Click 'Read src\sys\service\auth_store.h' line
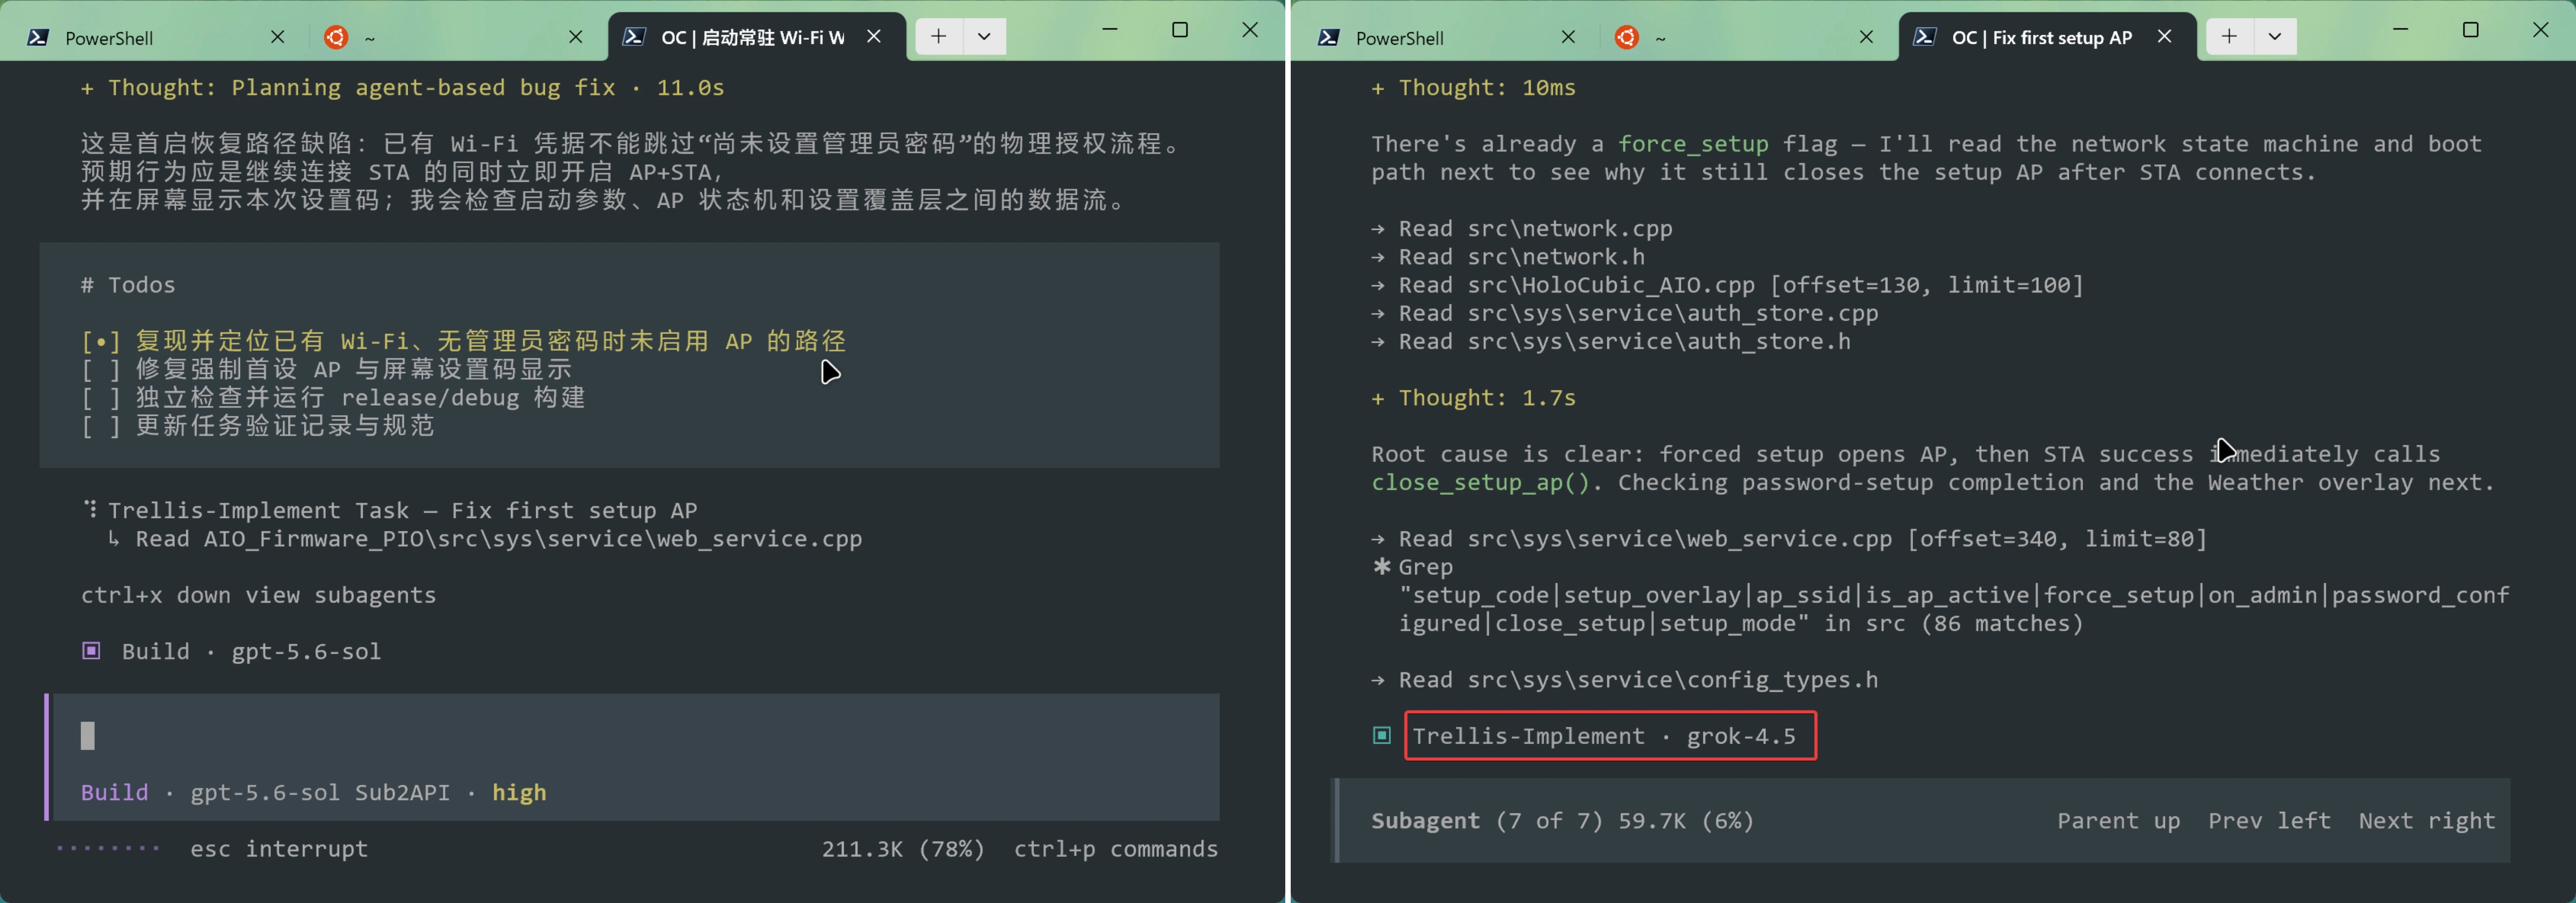 (x=1611, y=341)
